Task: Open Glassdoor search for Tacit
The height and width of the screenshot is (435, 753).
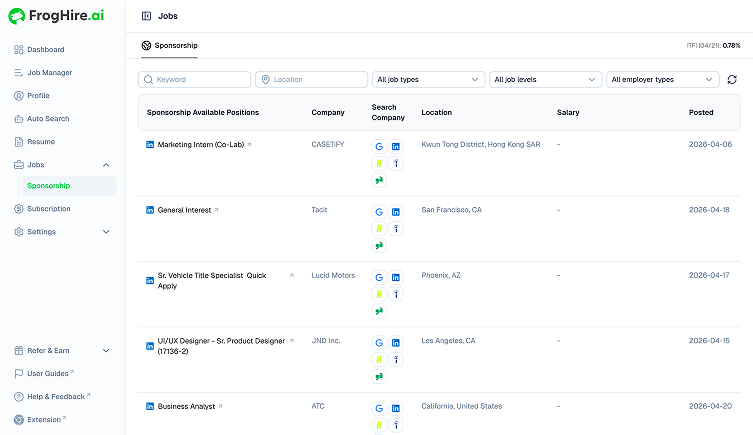Action: [x=379, y=245]
